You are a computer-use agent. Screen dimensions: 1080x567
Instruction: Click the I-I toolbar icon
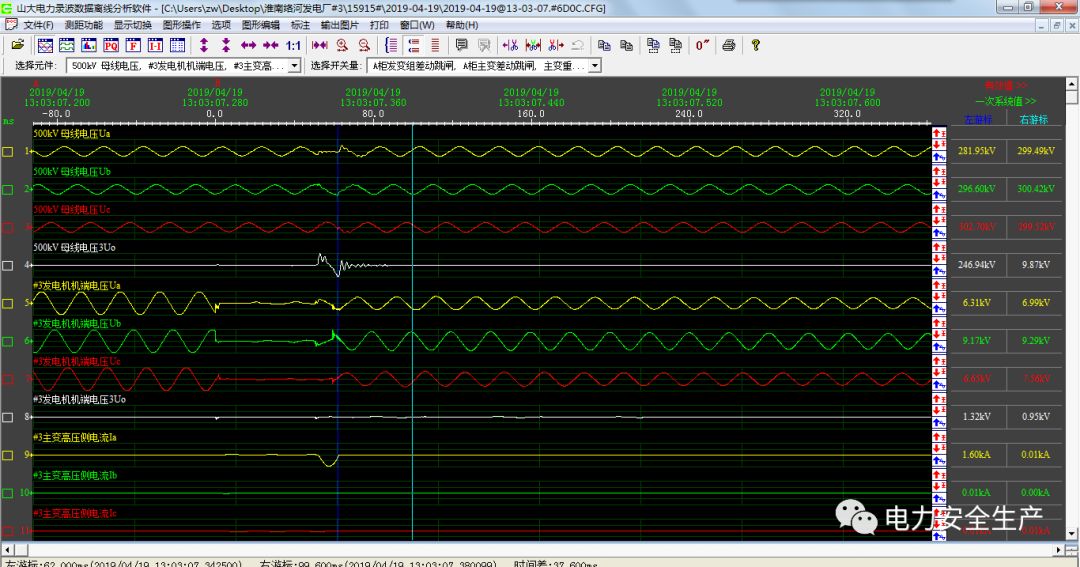pos(155,45)
